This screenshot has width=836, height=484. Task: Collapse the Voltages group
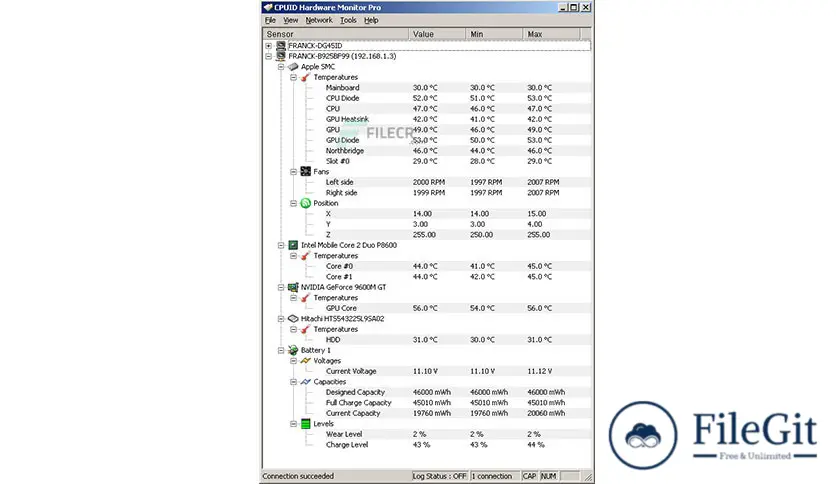coord(293,361)
